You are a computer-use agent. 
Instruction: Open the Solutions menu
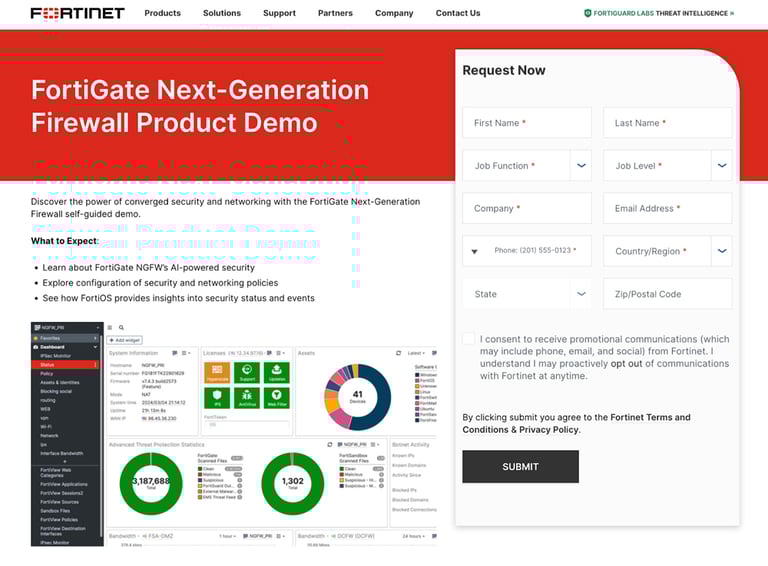coord(221,13)
